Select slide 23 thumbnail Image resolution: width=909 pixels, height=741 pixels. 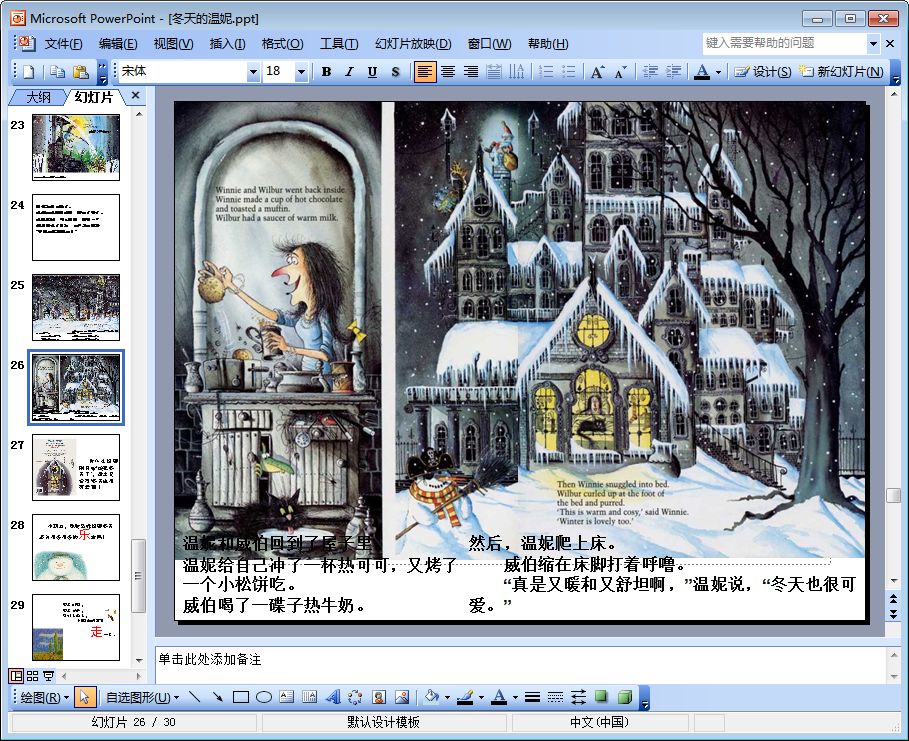pyautogui.click(x=76, y=147)
